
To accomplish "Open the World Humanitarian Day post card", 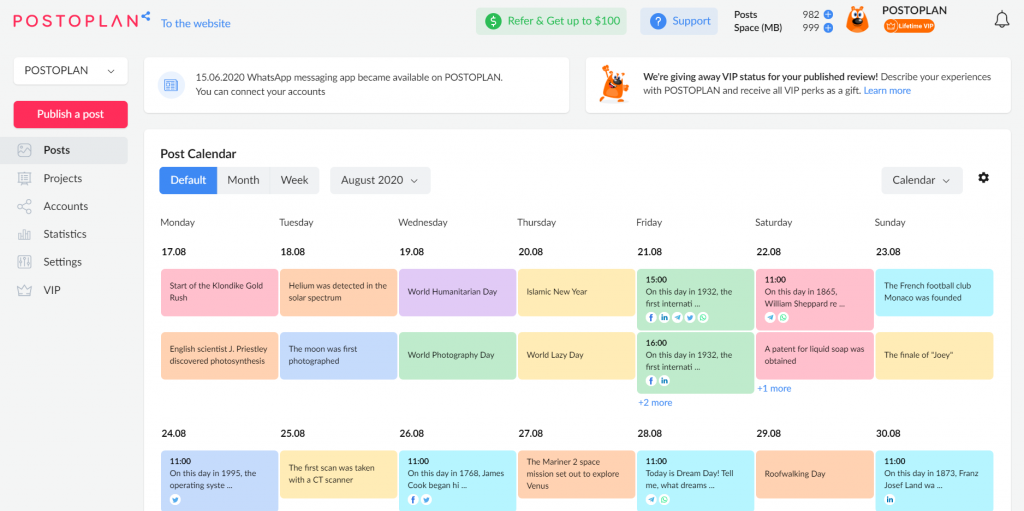I will [457, 292].
